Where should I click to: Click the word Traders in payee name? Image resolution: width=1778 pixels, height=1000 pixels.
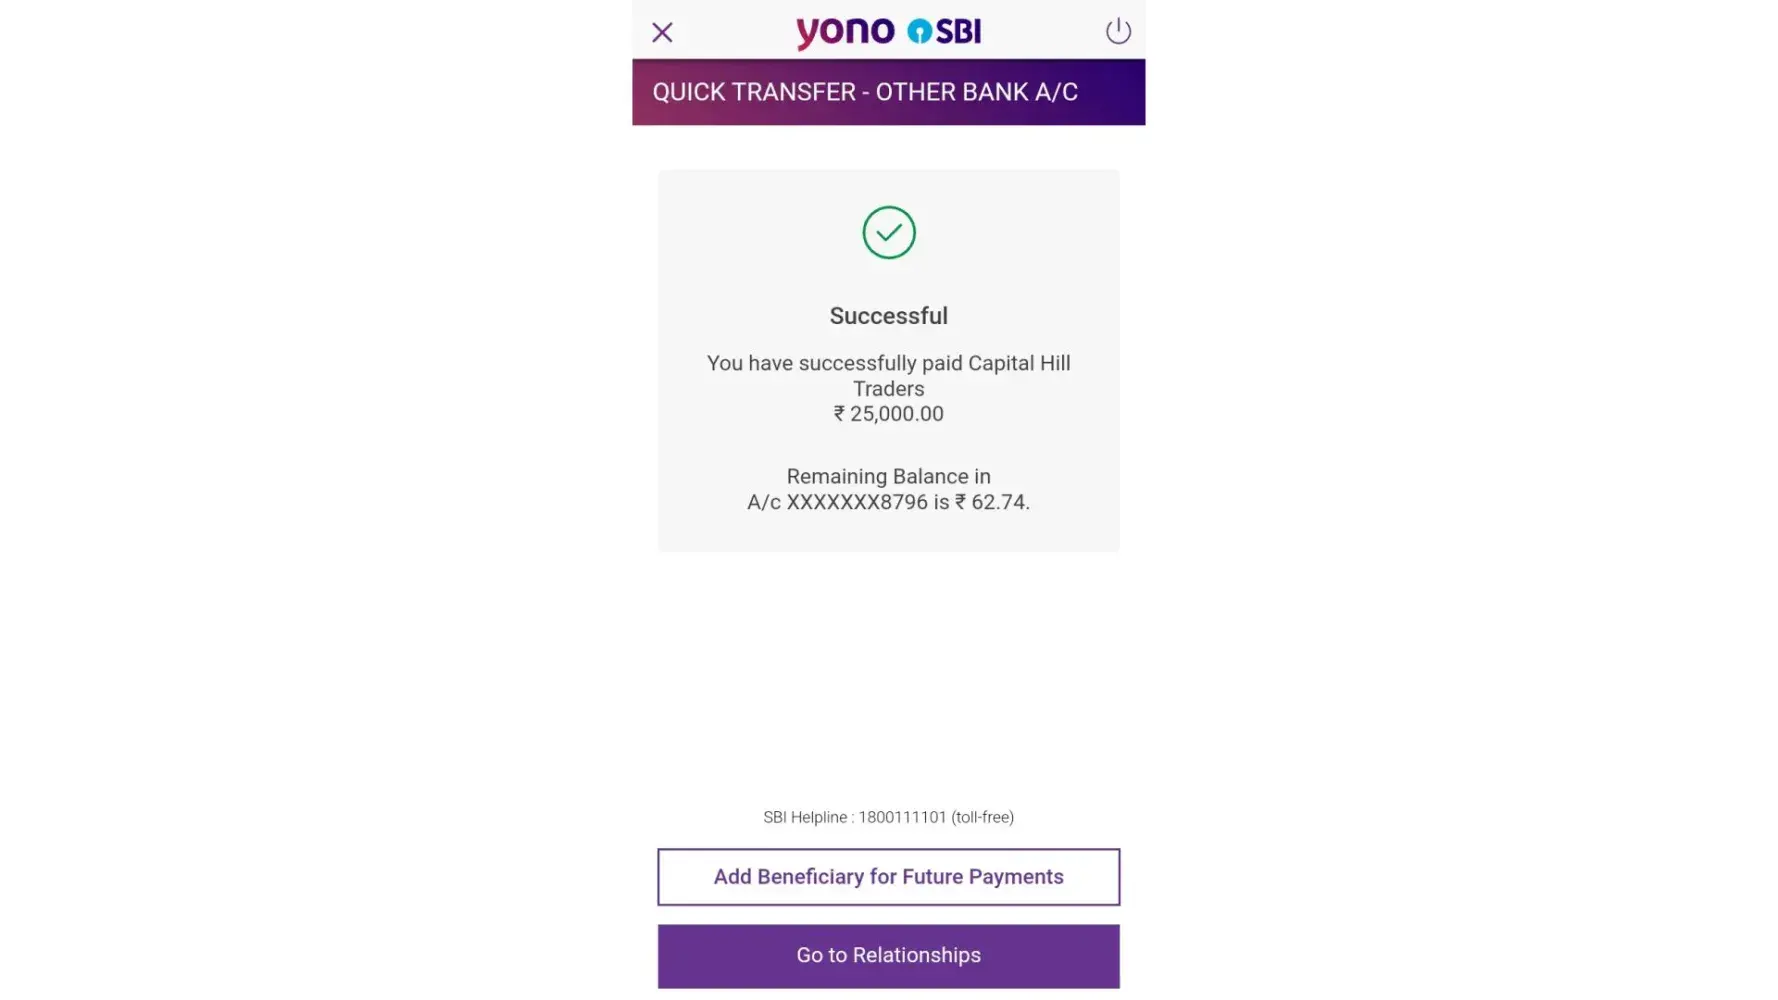click(x=888, y=389)
